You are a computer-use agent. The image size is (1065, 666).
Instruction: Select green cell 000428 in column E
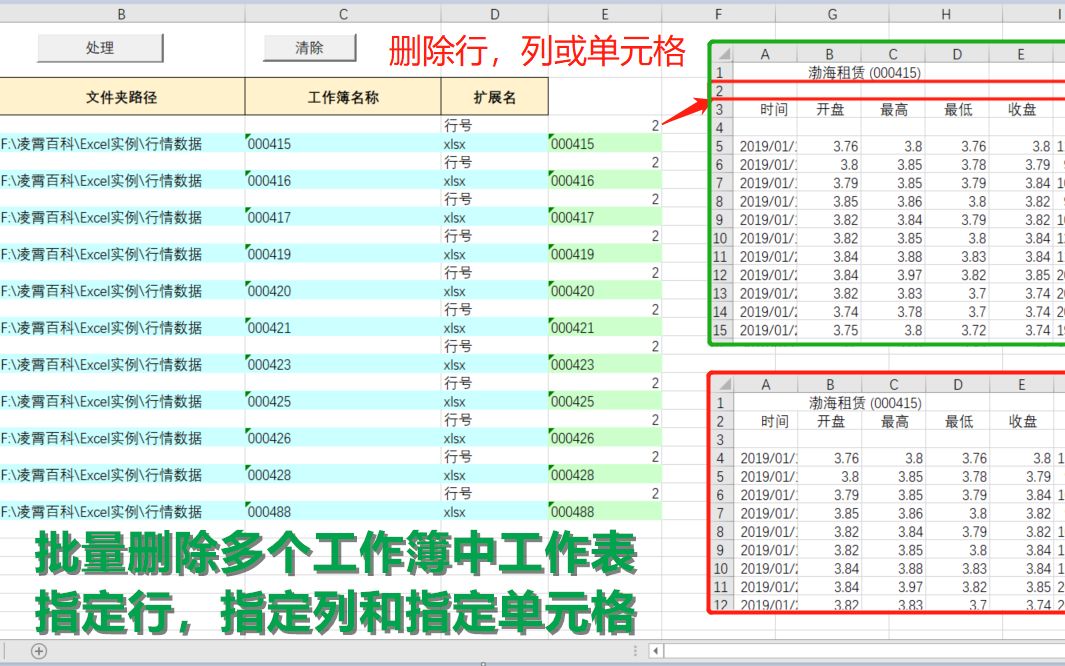[x=604, y=474]
